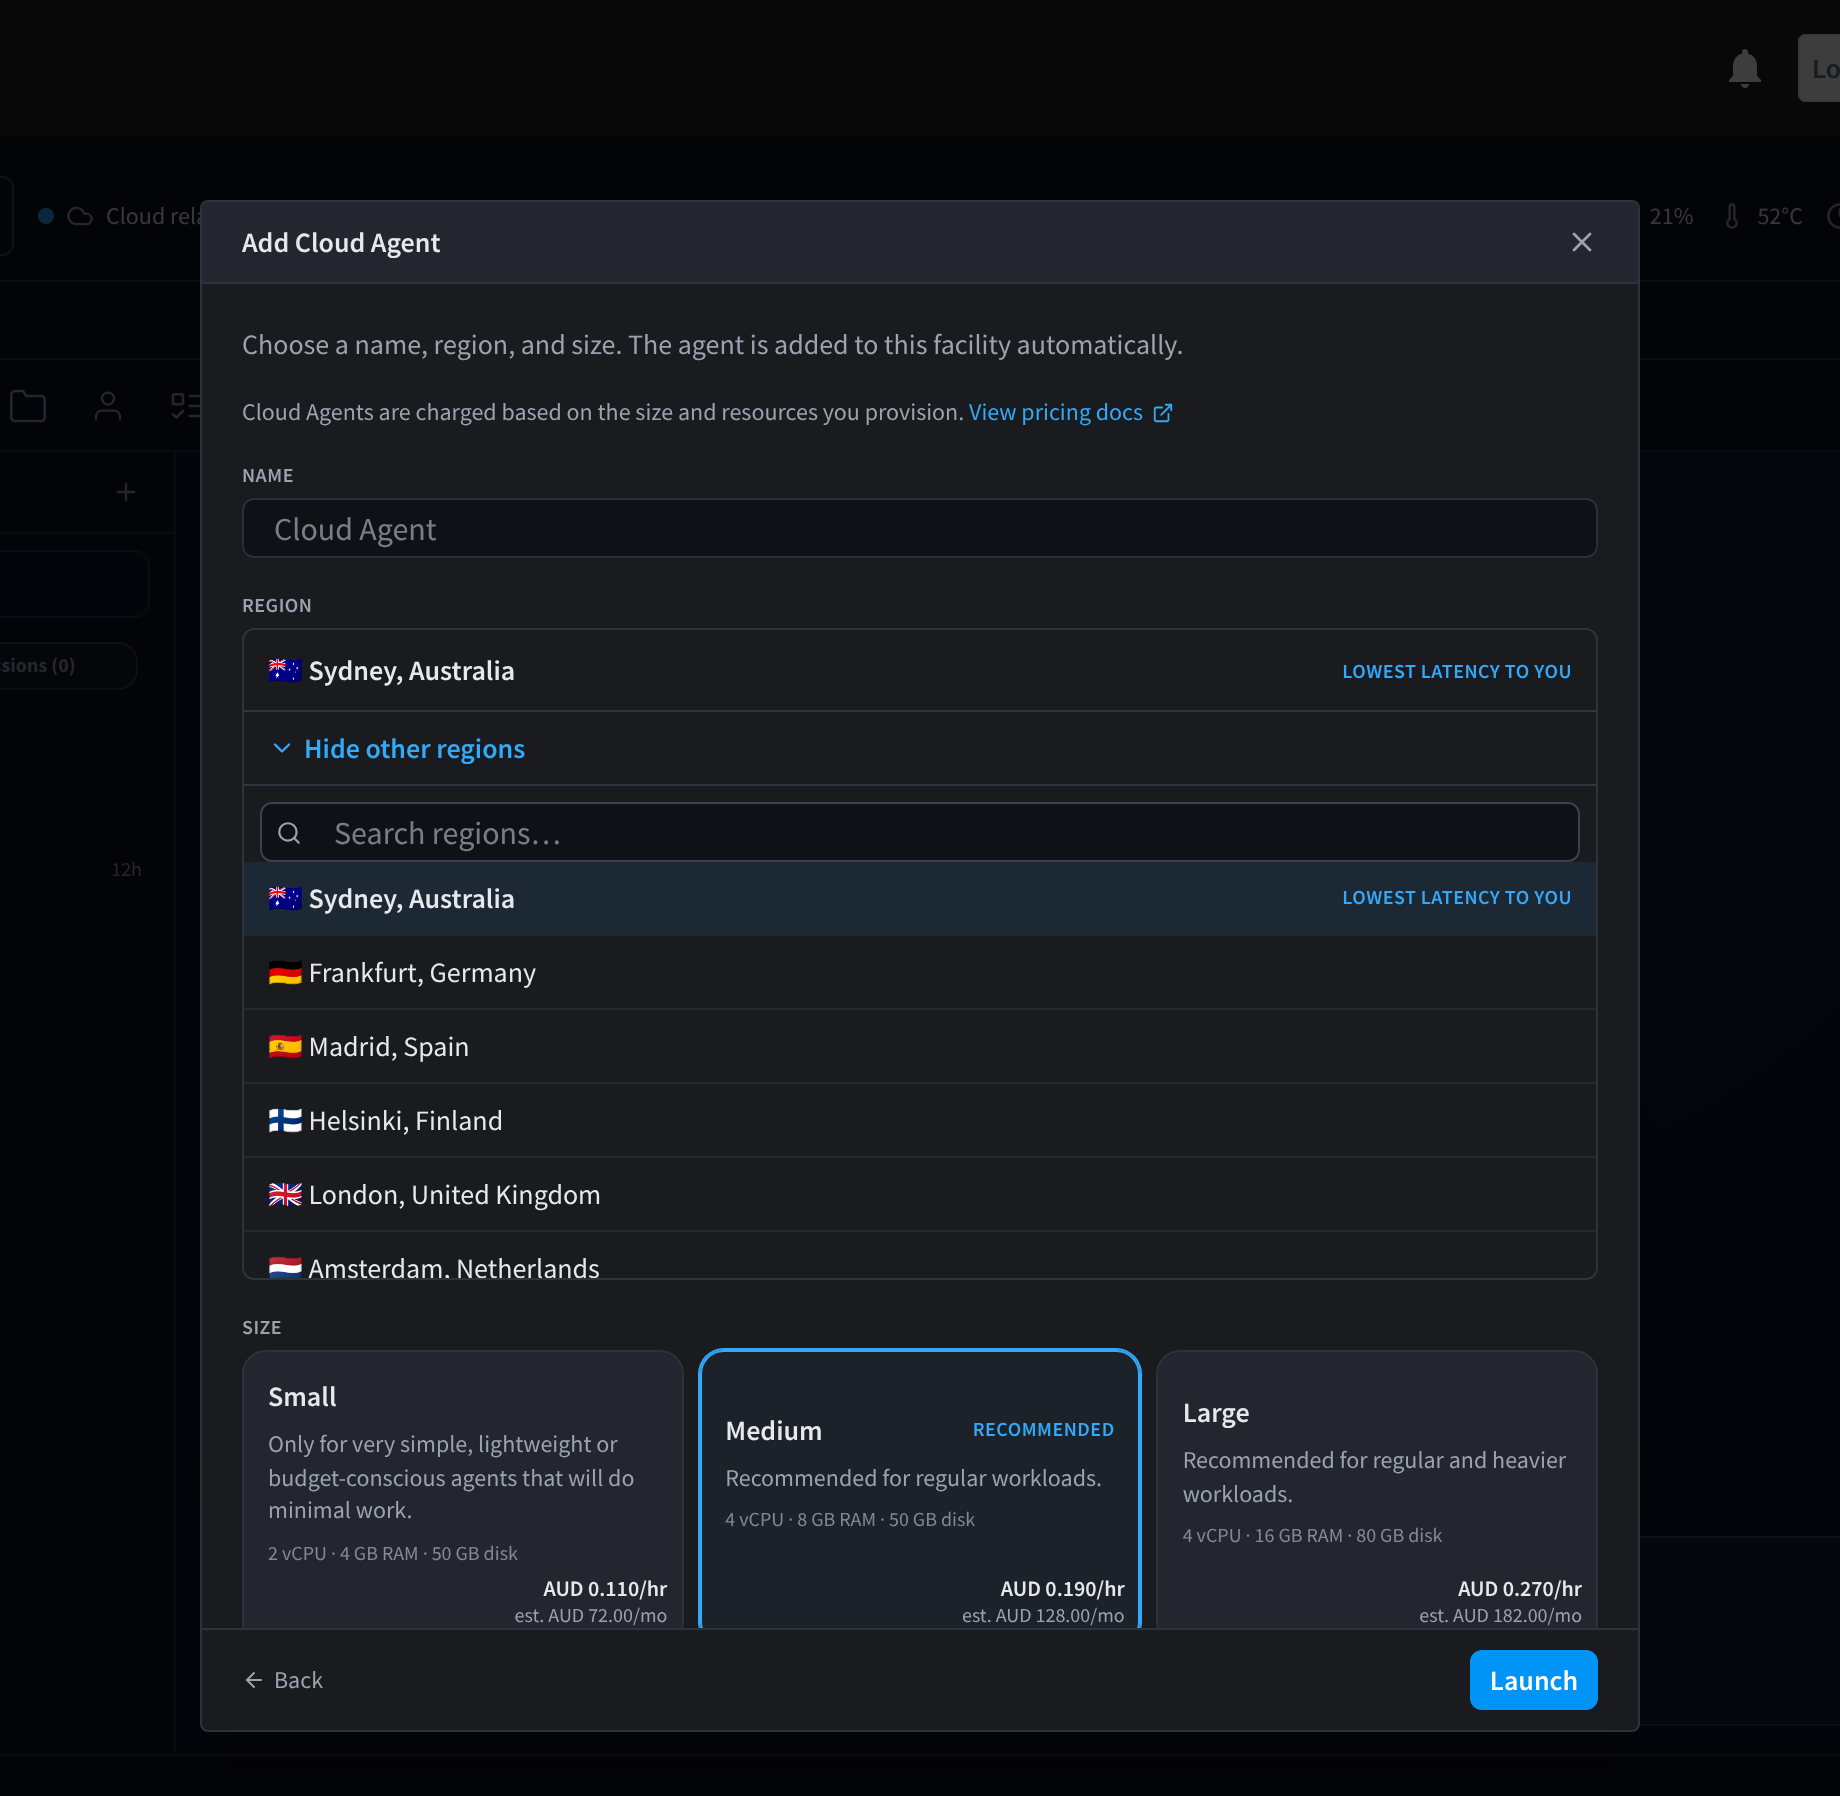Click the search magnifier icon in regions box
1840x1796 pixels.
click(289, 833)
